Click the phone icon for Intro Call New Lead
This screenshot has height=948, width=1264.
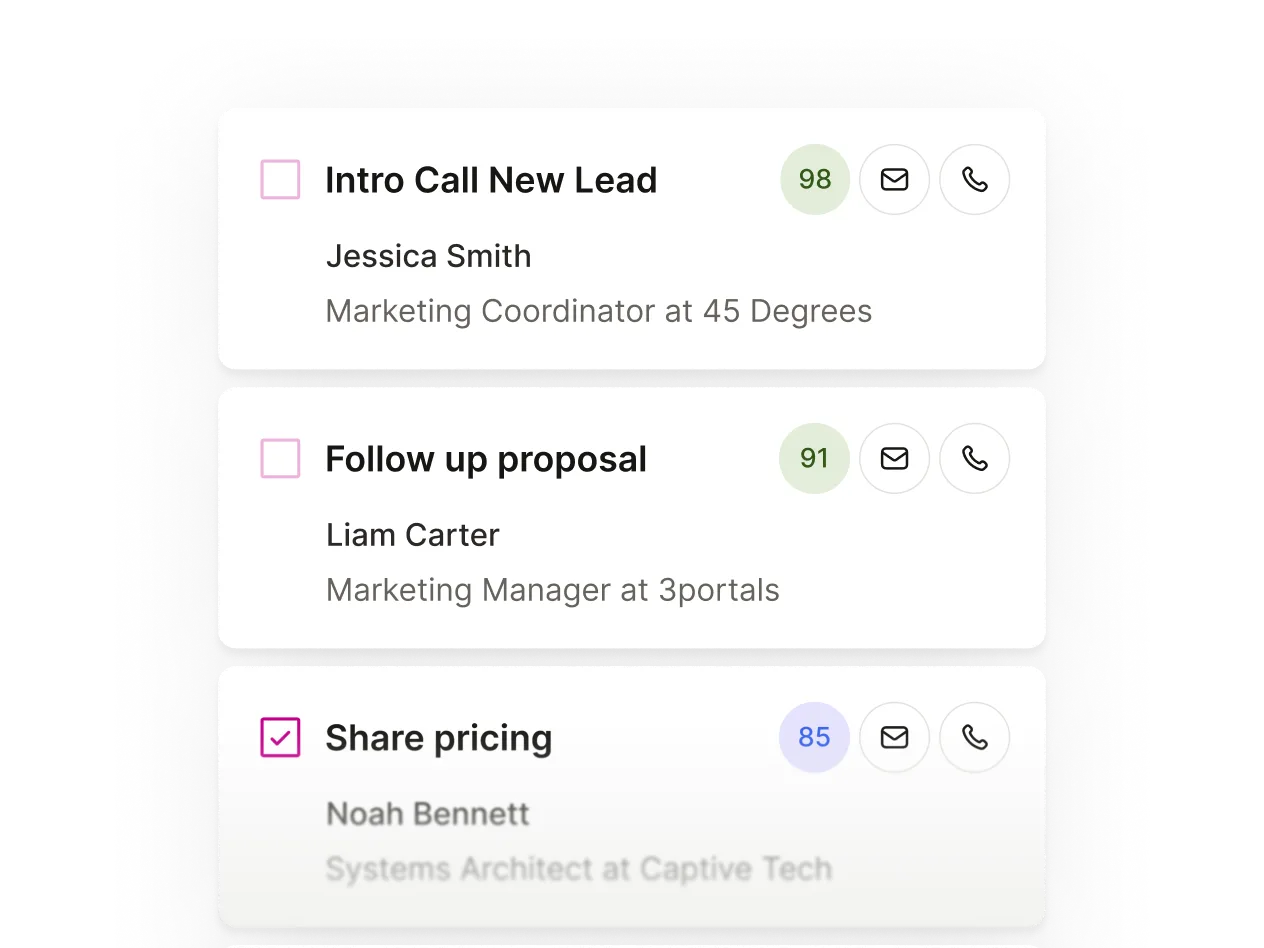(974, 179)
